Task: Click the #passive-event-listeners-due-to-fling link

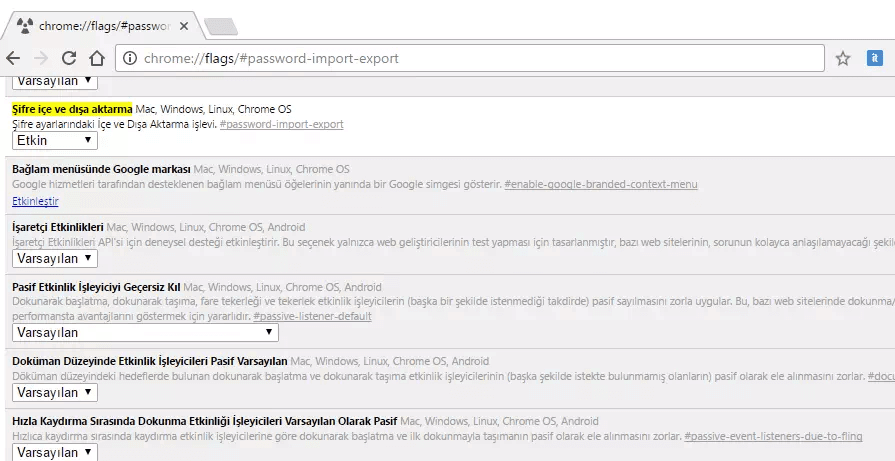Action: click(773, 437)
